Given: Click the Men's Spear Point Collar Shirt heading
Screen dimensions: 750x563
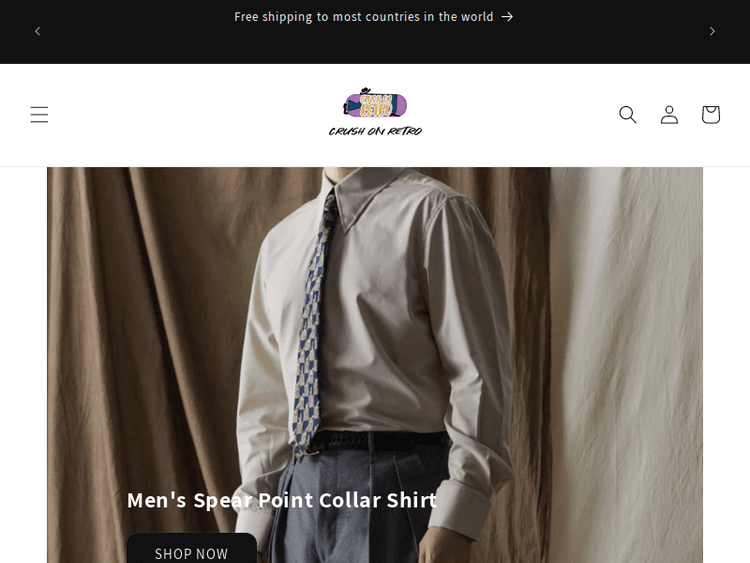Looking at the screenshot, I should click(282, 500).
